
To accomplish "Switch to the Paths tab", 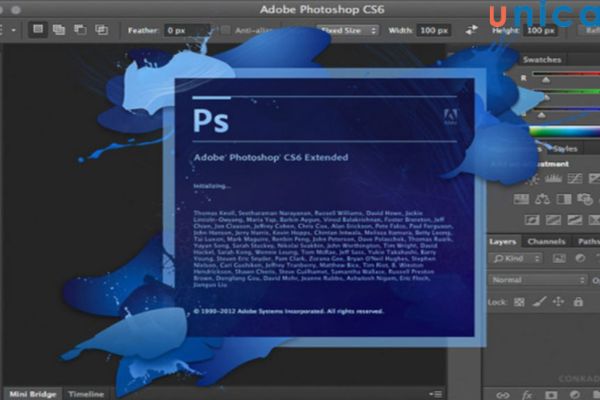I will [x=587, y=242].
